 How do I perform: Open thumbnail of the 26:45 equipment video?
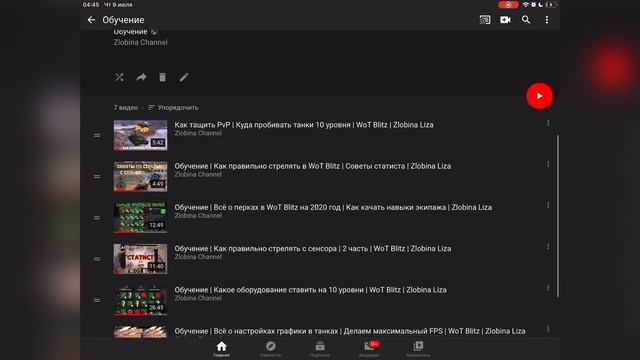pos(140,300)
